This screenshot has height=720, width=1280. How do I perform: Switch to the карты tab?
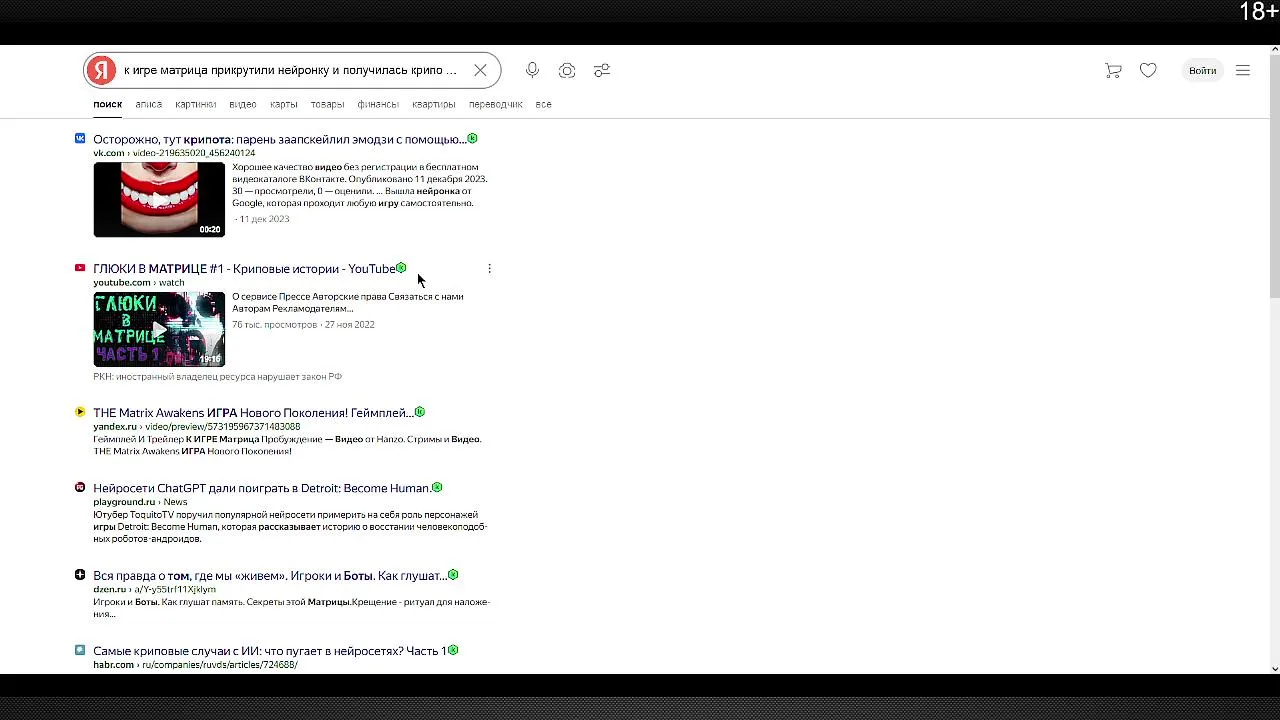pos(283,104)
